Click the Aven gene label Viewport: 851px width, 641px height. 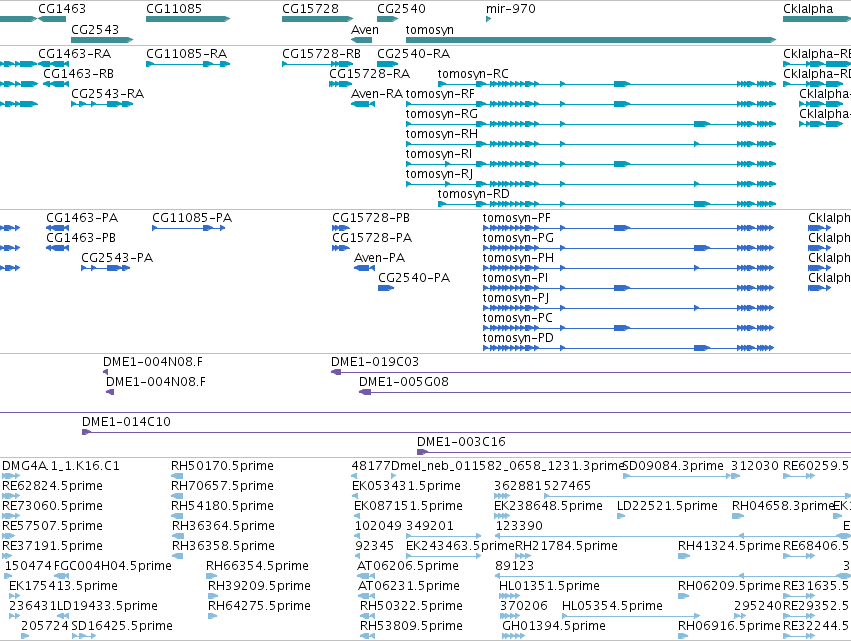pos(365,29)
